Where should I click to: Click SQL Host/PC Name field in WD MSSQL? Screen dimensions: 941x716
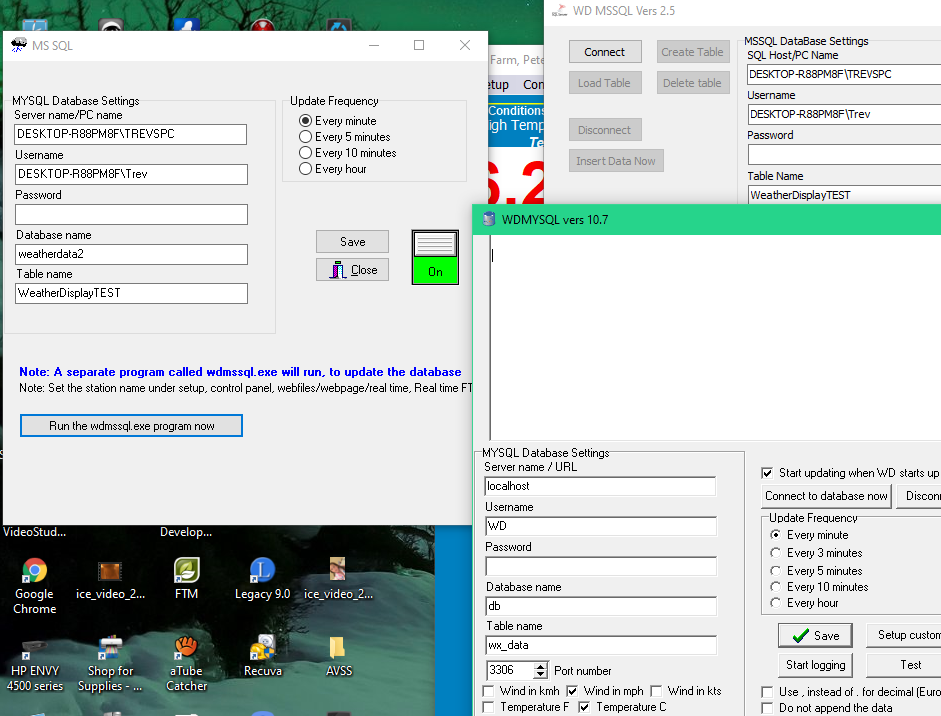pos(844,74)
